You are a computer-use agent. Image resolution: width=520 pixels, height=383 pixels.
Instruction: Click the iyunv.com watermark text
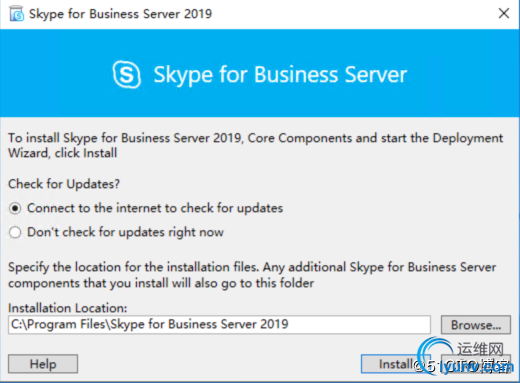point(476,367)
